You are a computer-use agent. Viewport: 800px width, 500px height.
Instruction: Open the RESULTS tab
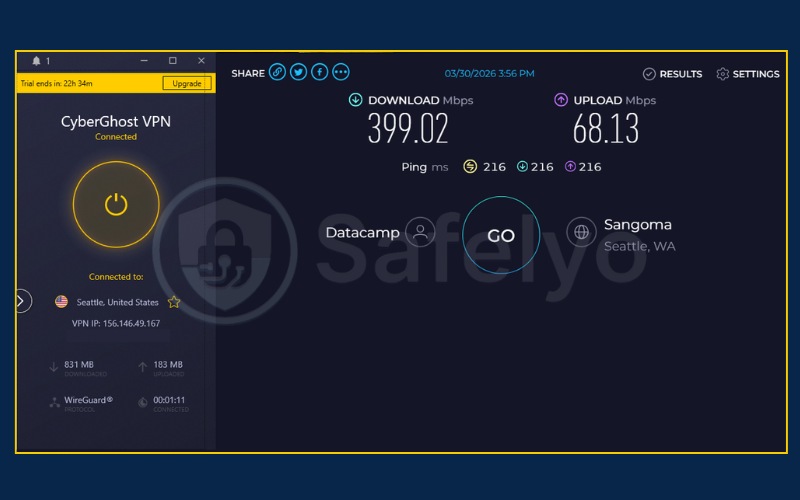pos(681,74)
